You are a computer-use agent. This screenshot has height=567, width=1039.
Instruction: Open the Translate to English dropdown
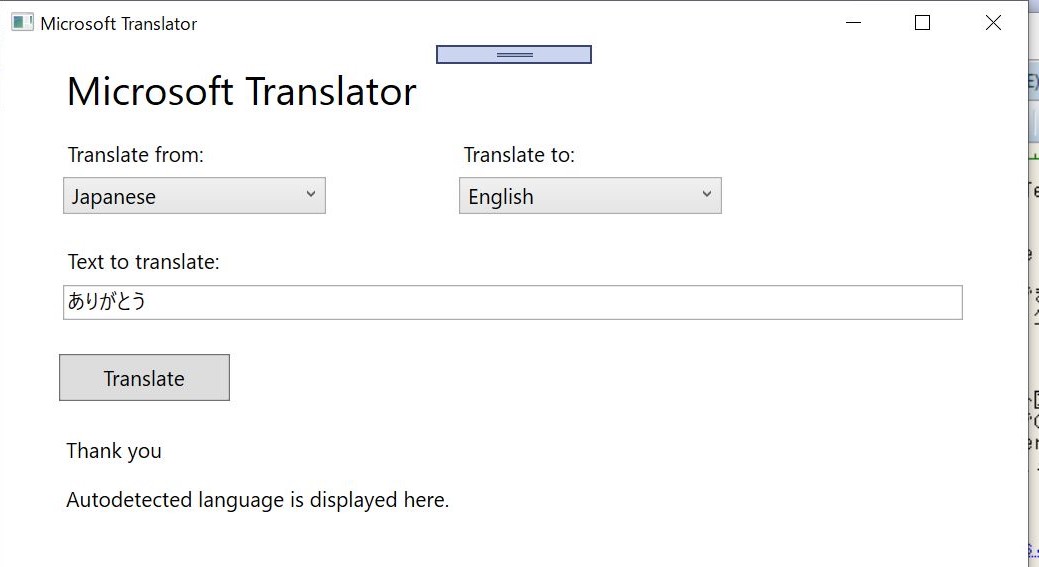[x=590, y=195]
